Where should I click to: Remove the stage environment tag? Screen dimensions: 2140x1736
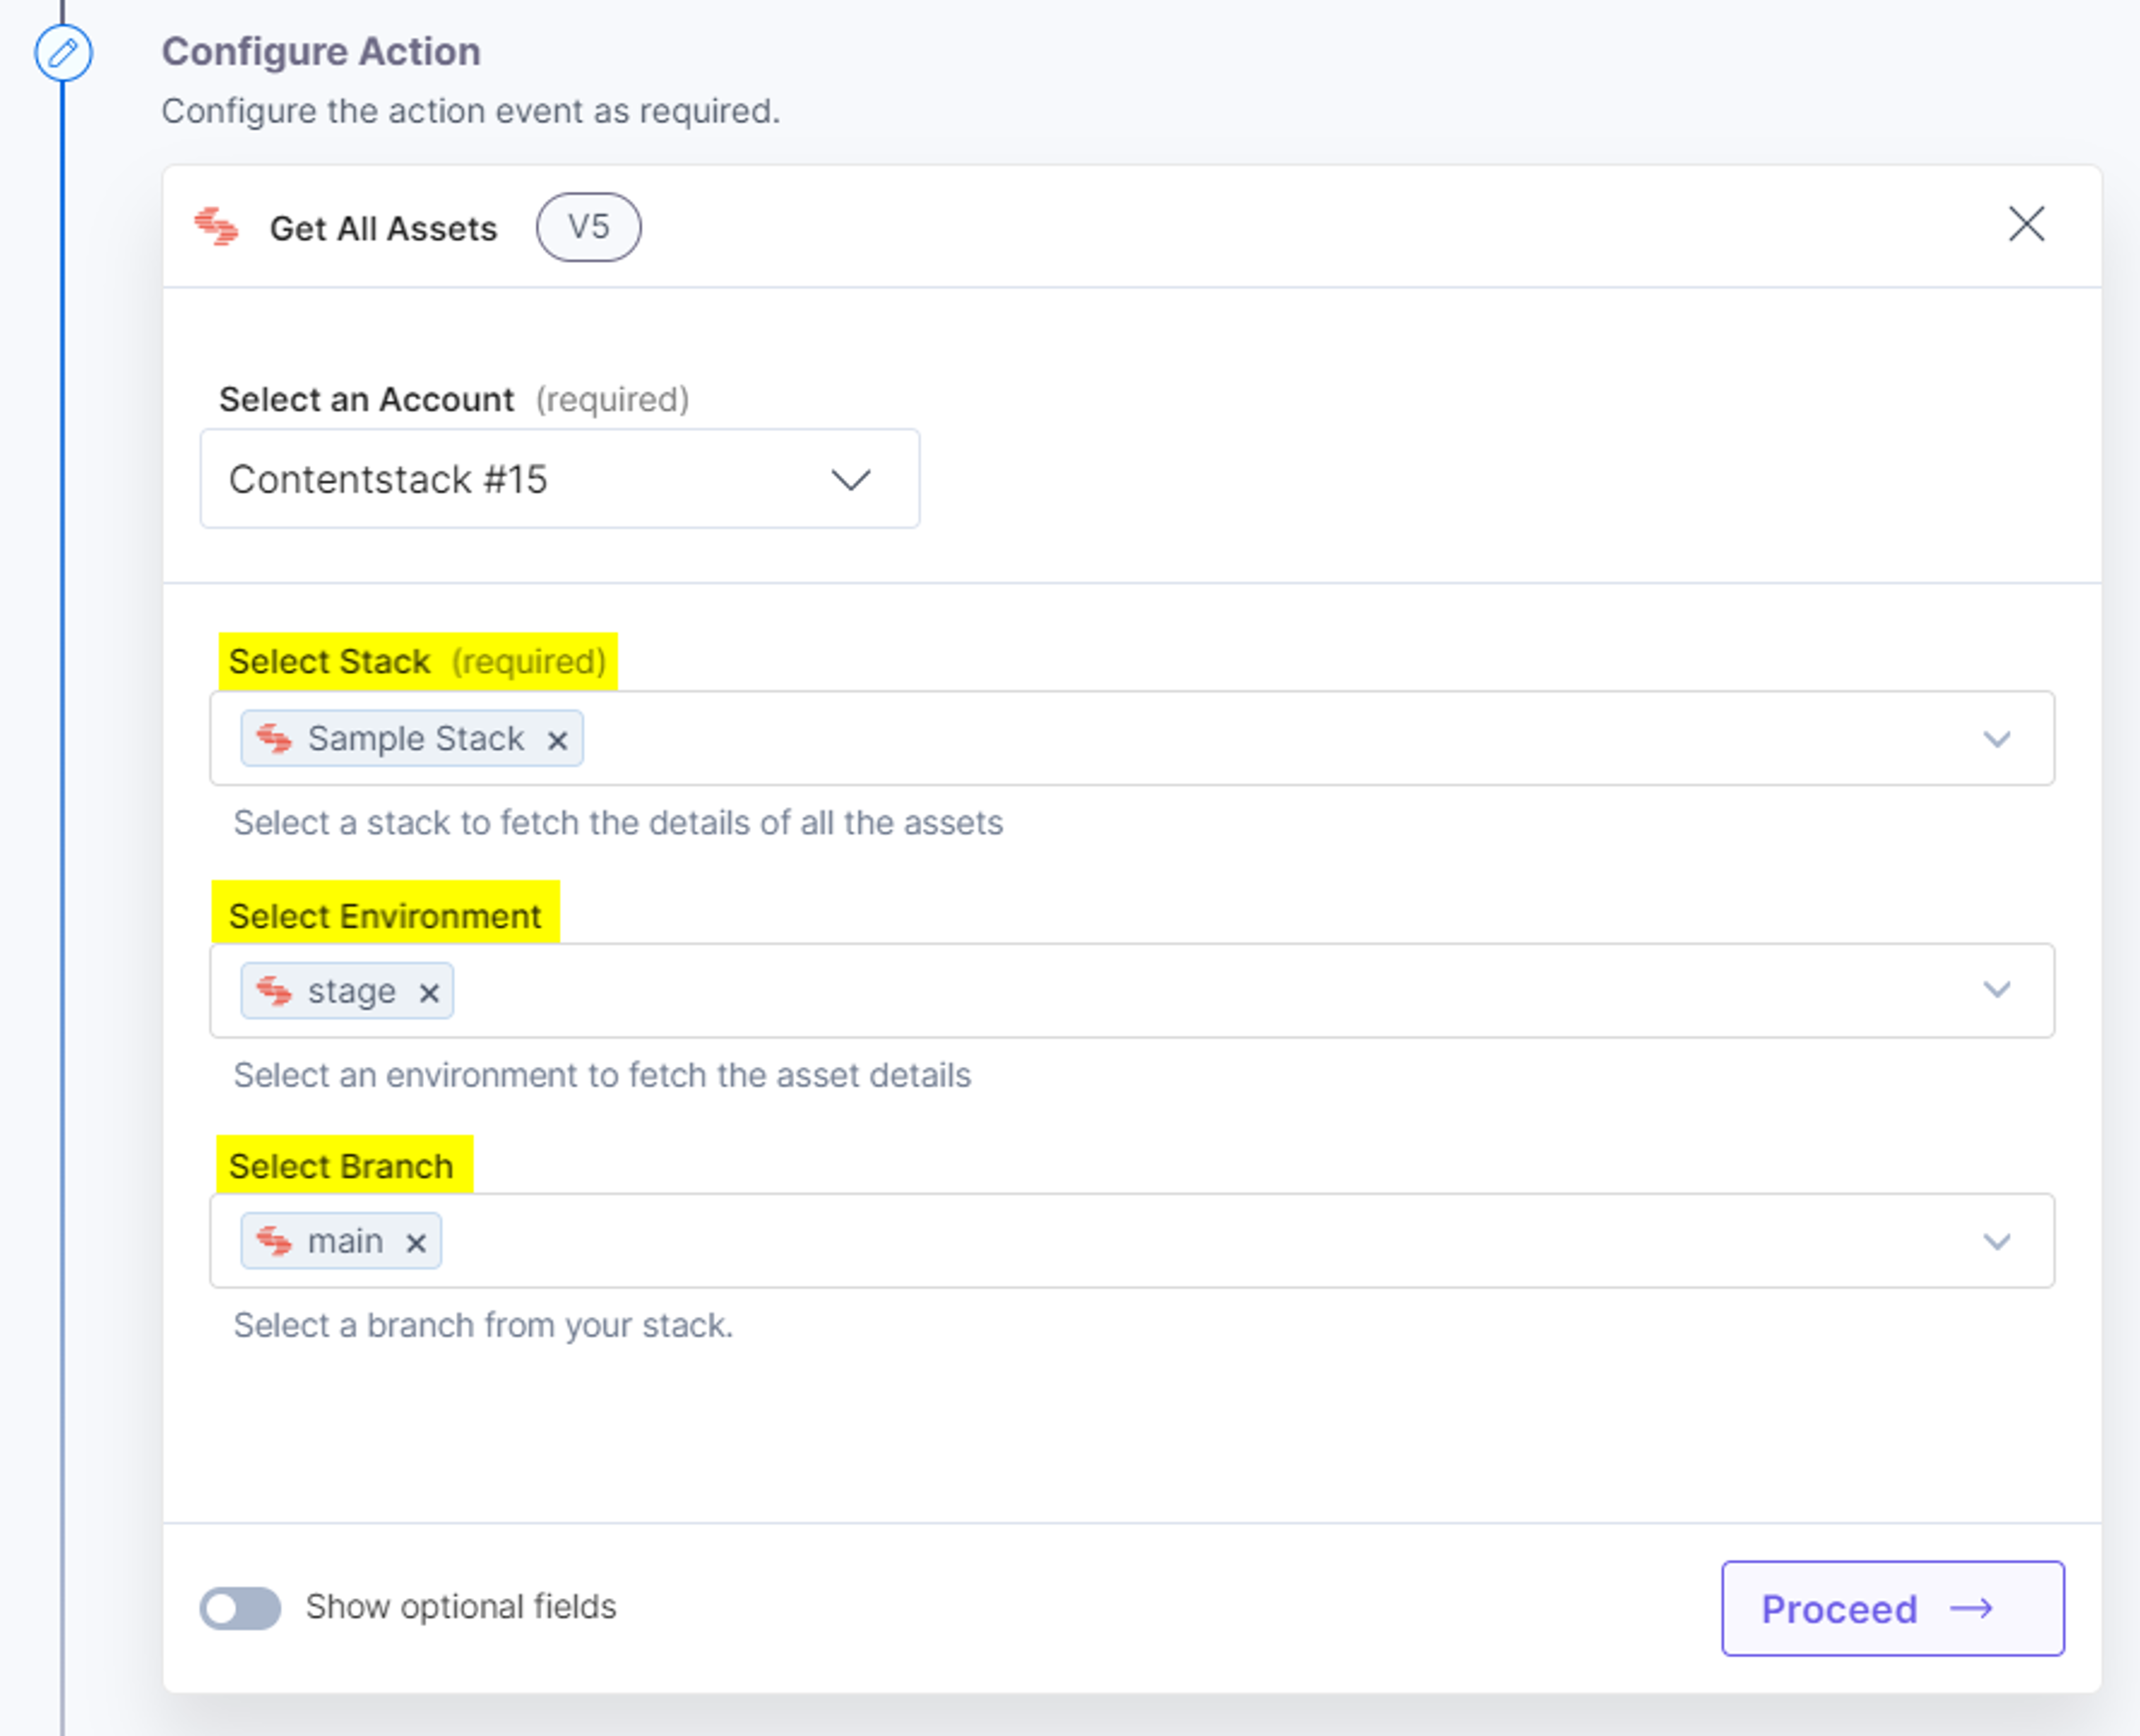pos(429,992)
